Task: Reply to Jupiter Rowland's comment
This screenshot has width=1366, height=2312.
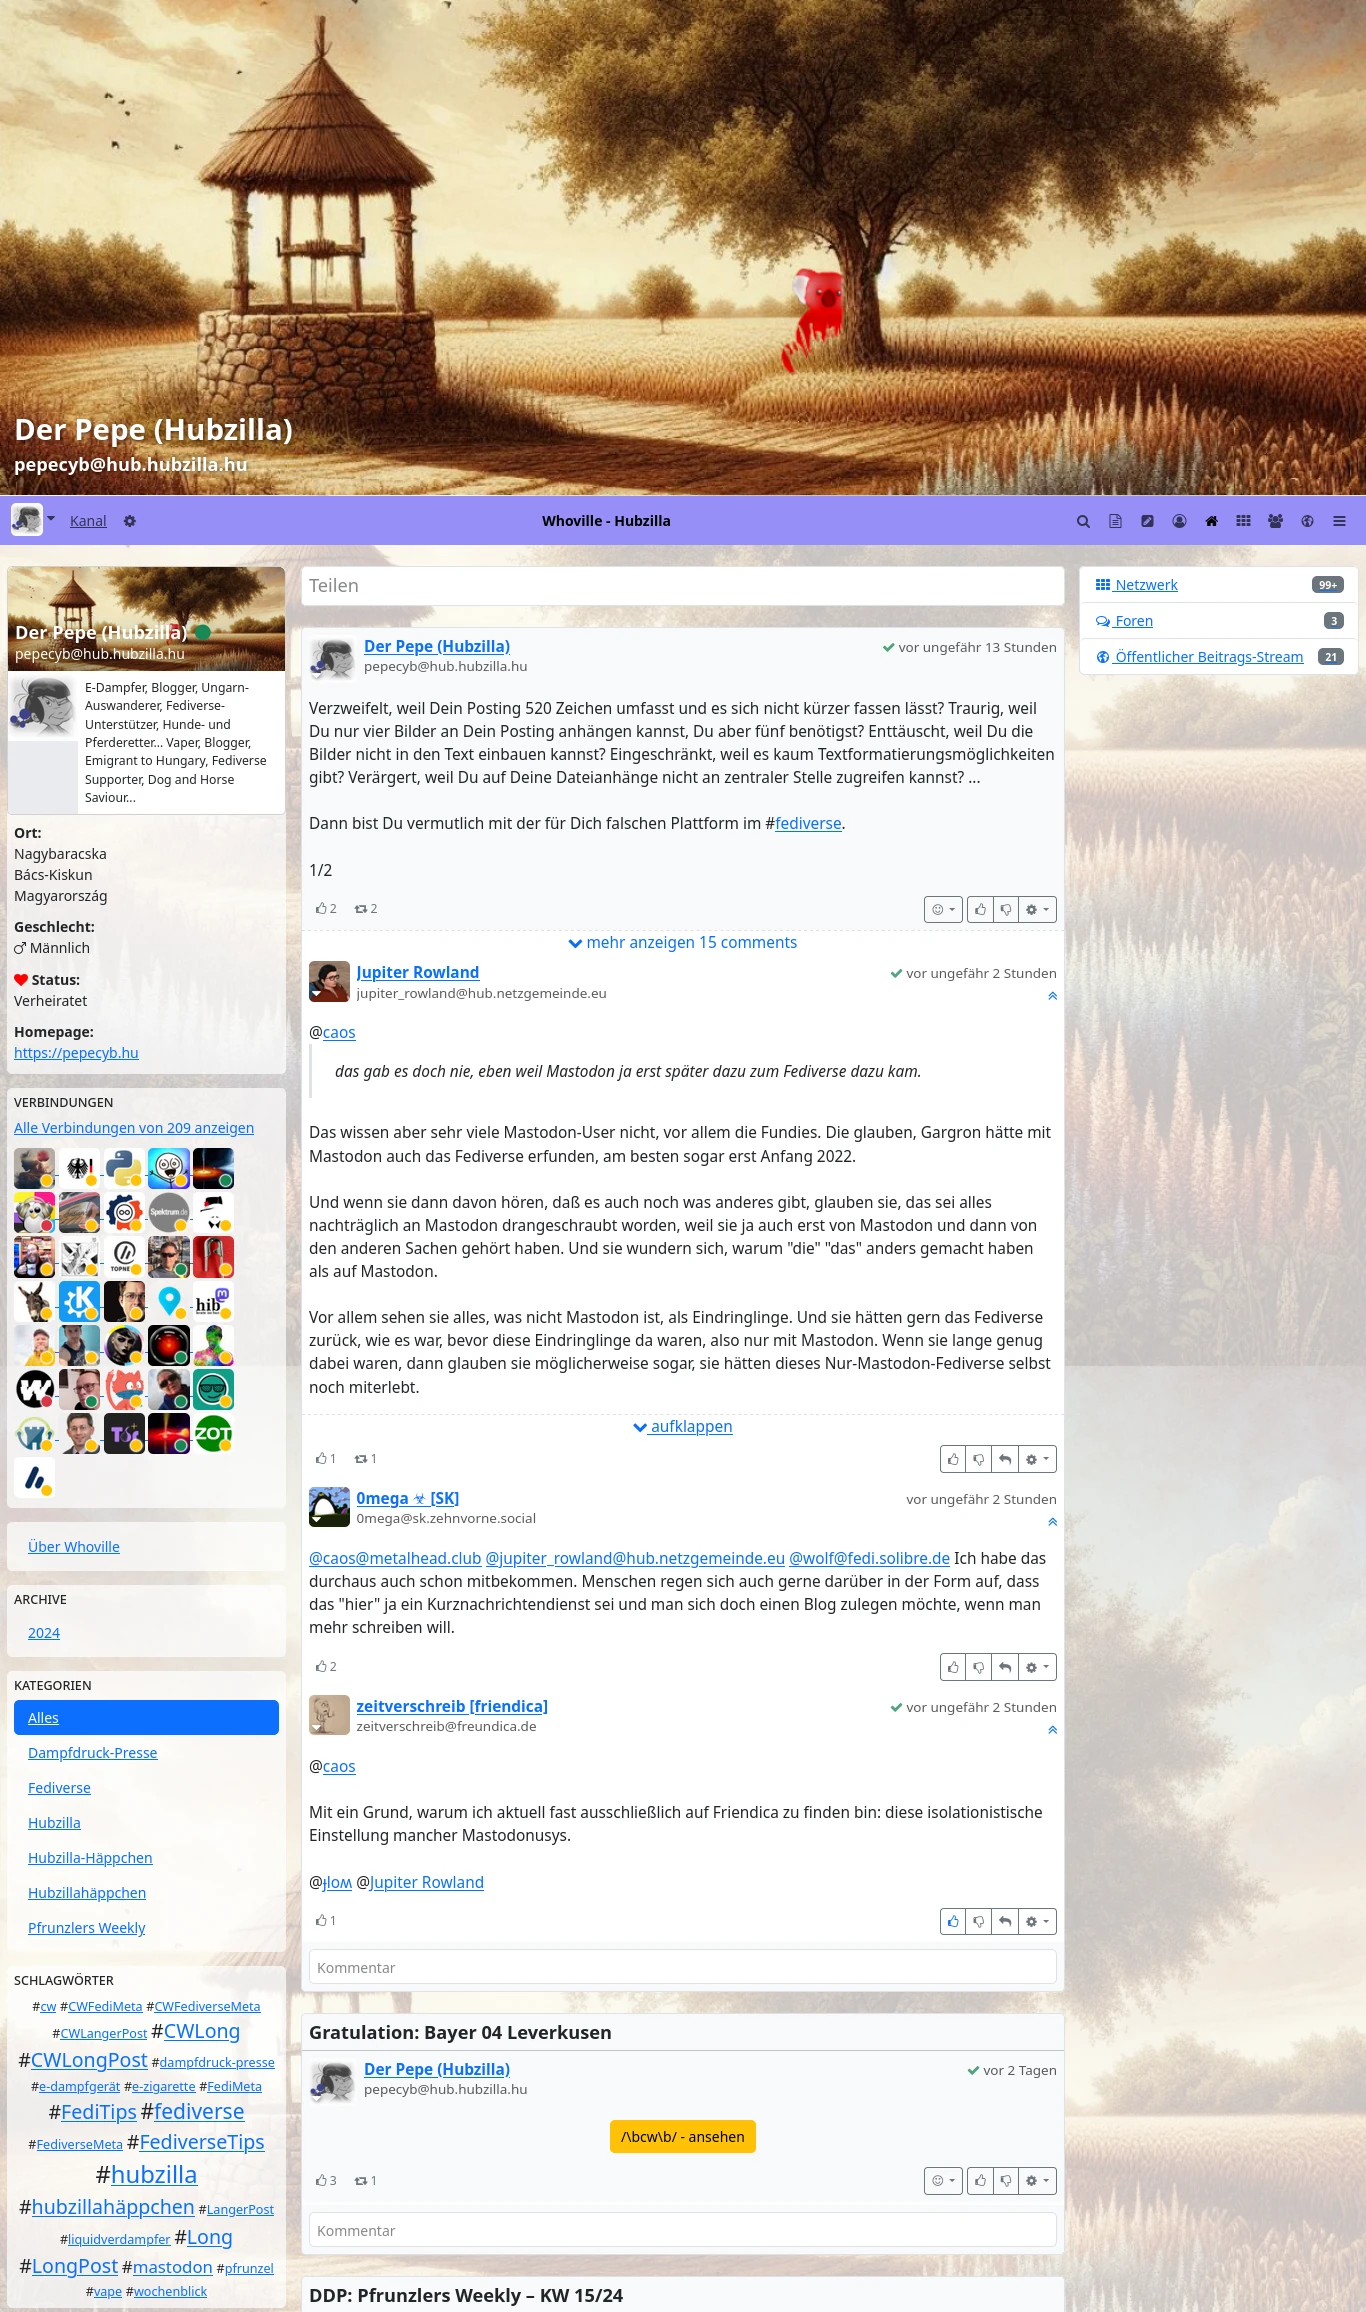Action: (x=1004, y=1459)
